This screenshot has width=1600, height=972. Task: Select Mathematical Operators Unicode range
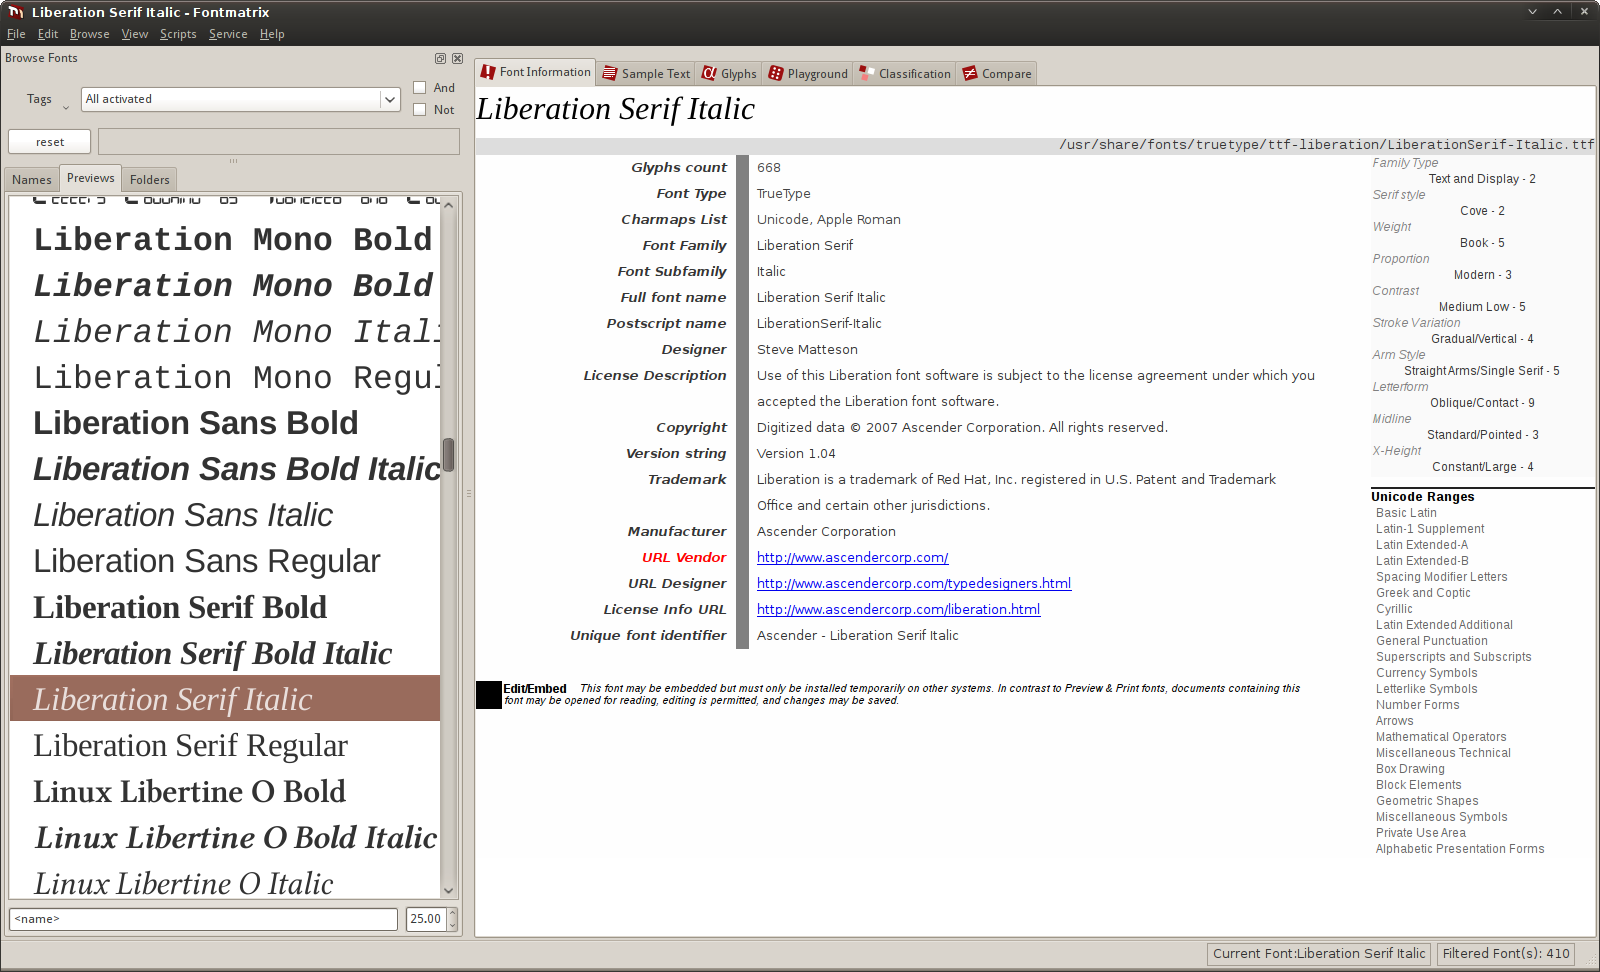1441,737
